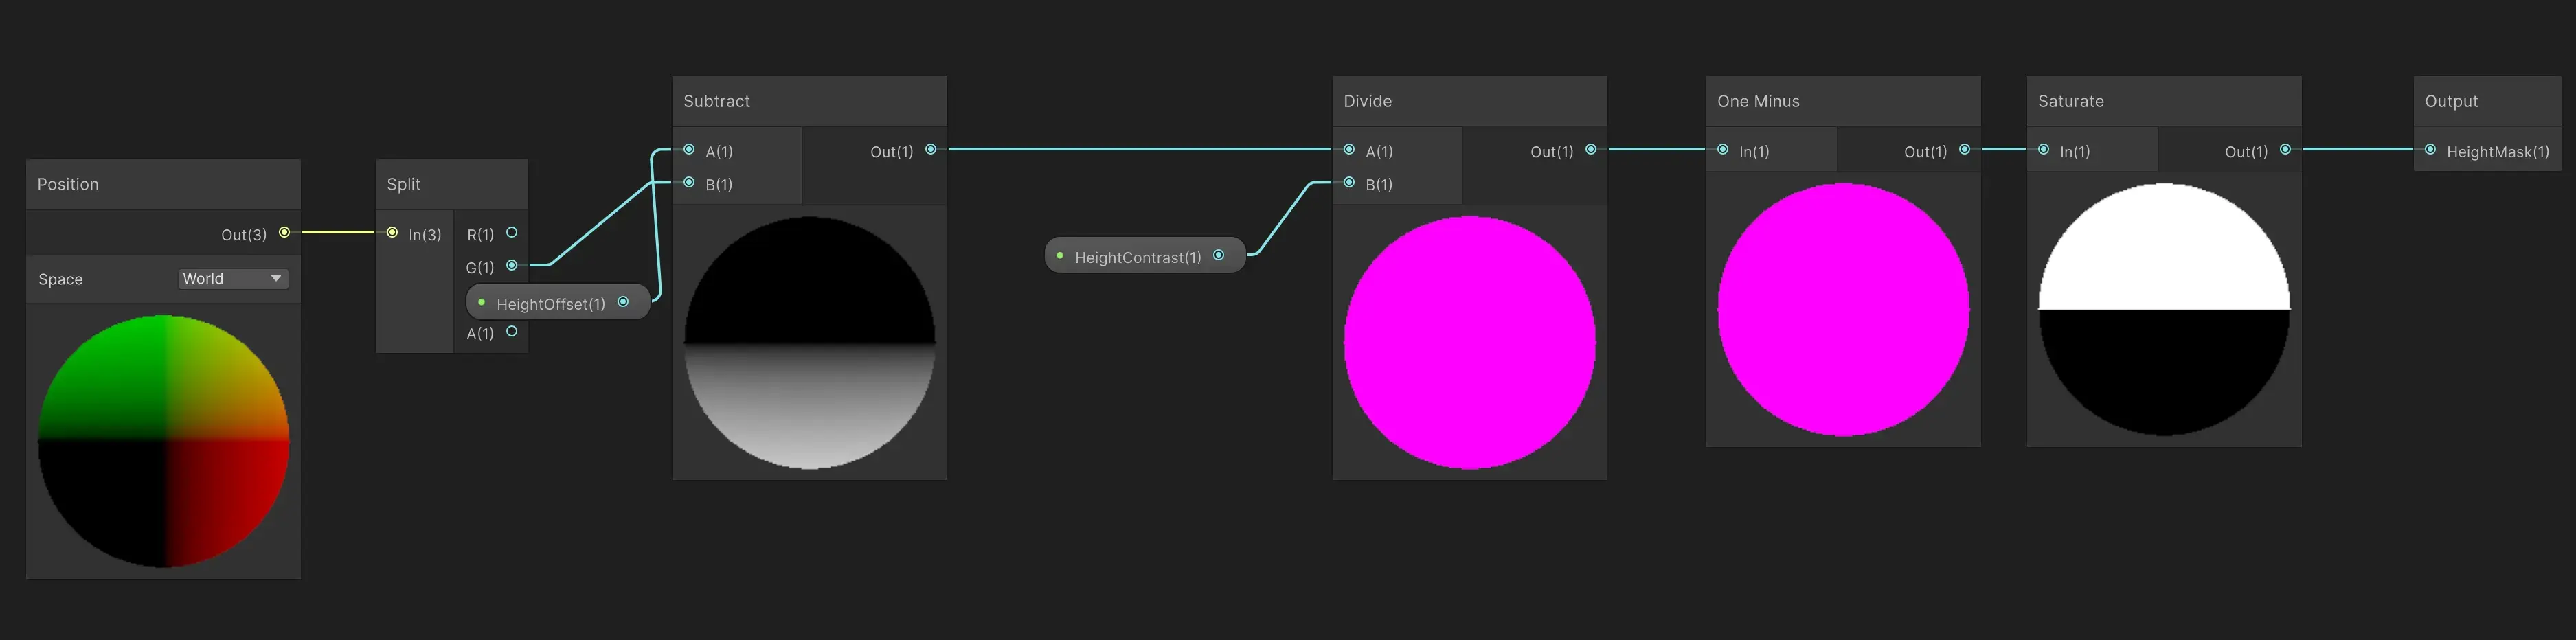Image resolution: width=2576 pixels, height=640 pixels.
Task: Select the Divide node header
Action: click(1470, 101)
